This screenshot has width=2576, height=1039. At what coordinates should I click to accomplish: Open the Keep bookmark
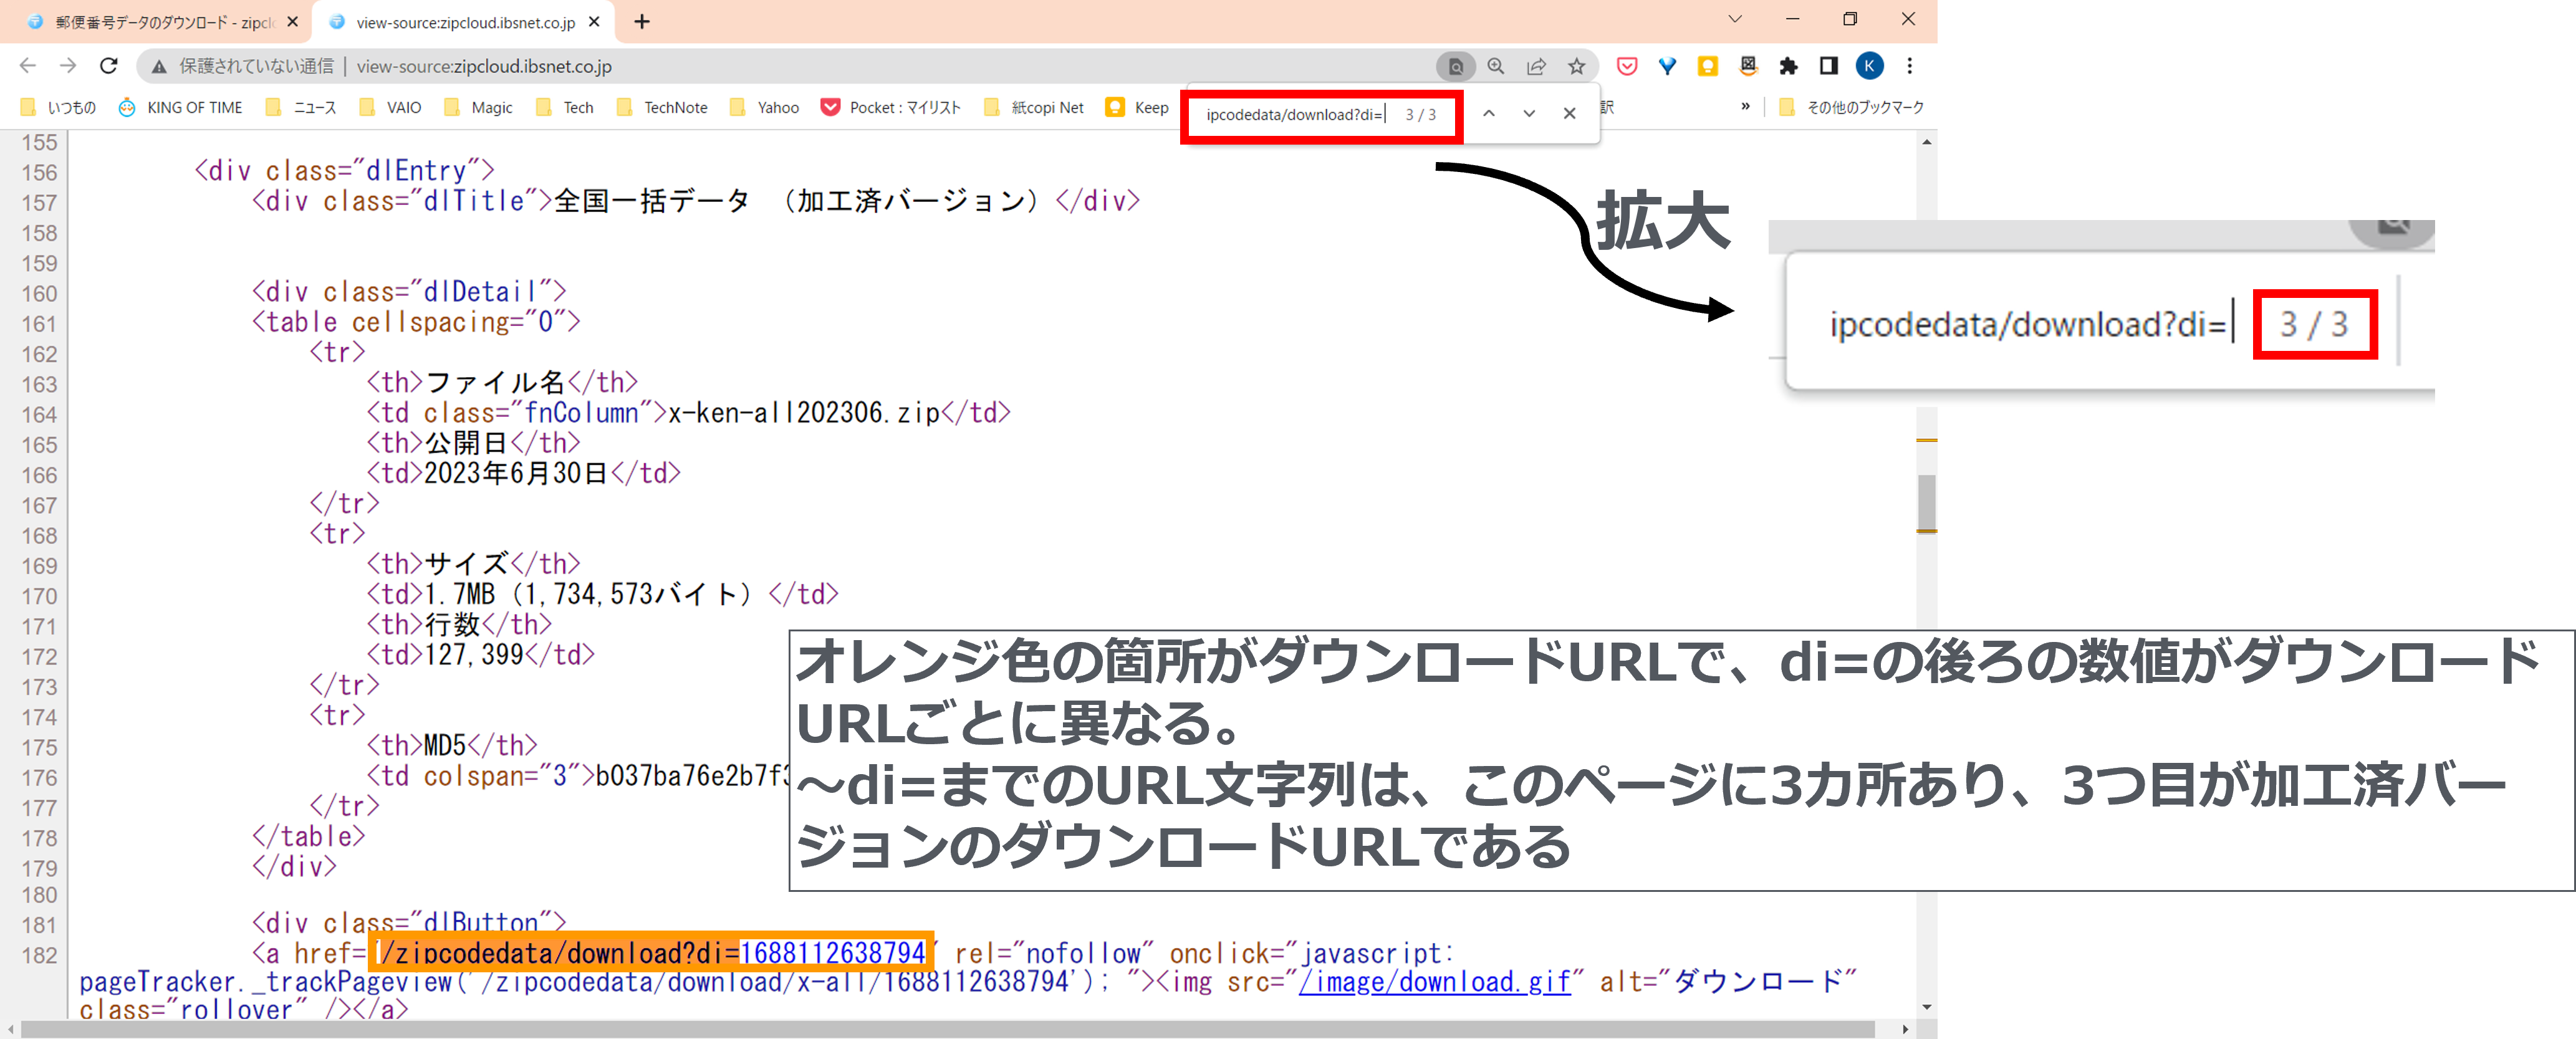1137,107
